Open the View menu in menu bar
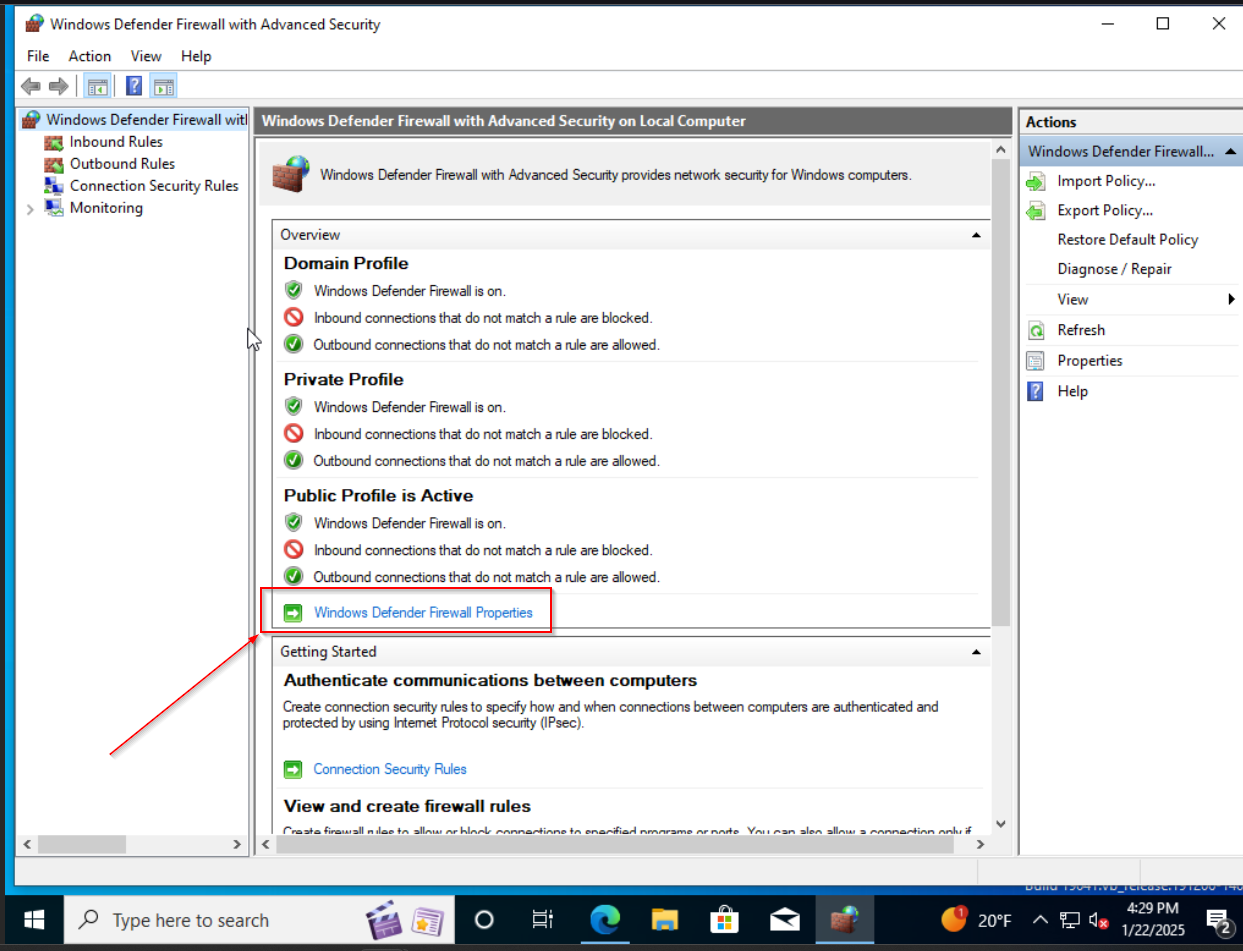Screen dimensions: 1243x951 (x=146, y=56)
